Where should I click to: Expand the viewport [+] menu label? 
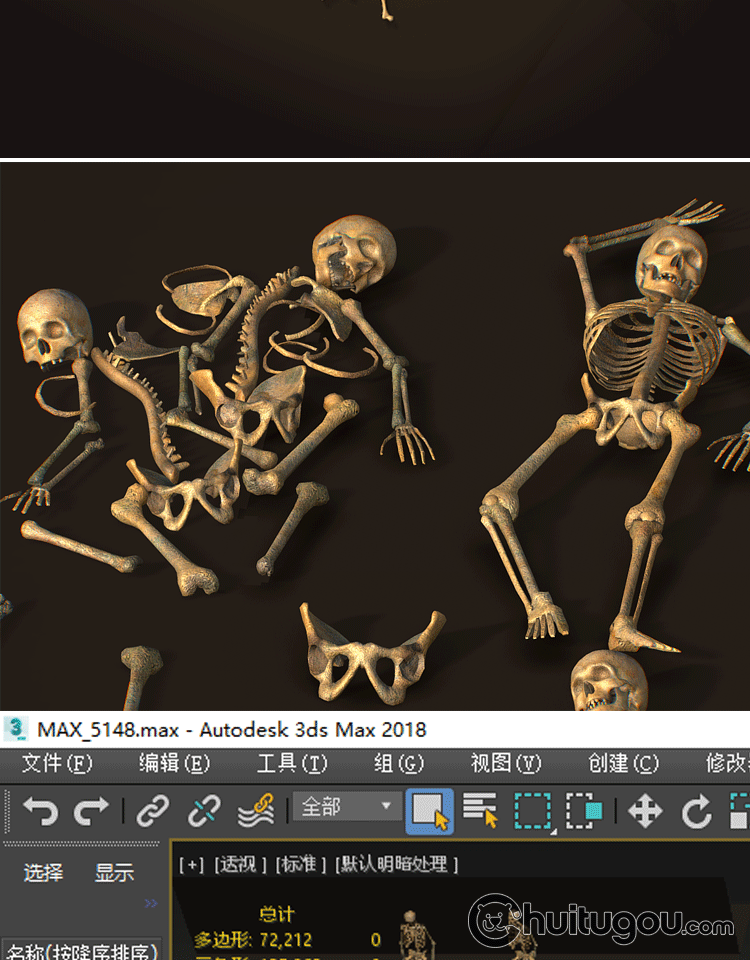point(190,864)
